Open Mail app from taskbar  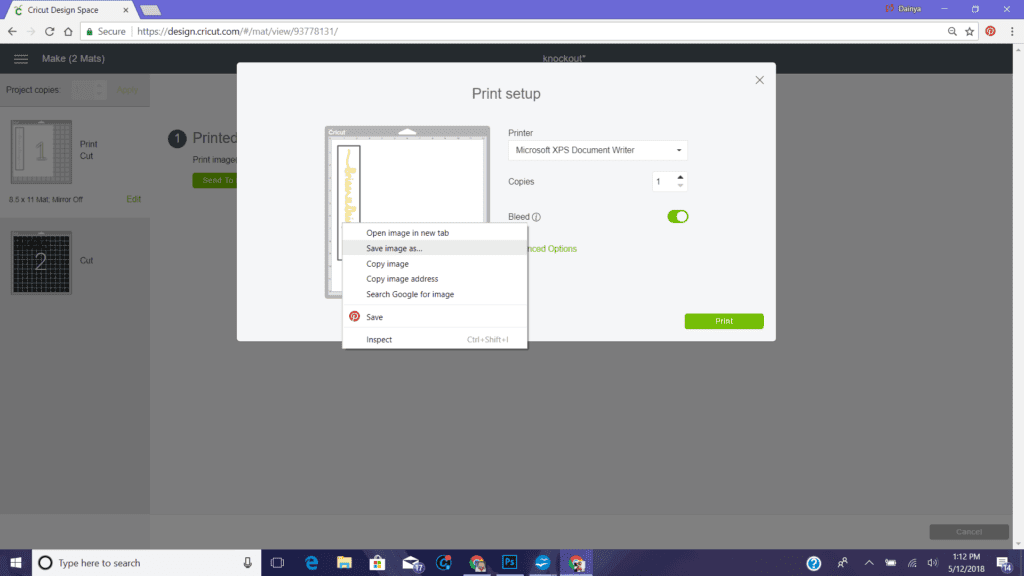click(x=412, y=563)
